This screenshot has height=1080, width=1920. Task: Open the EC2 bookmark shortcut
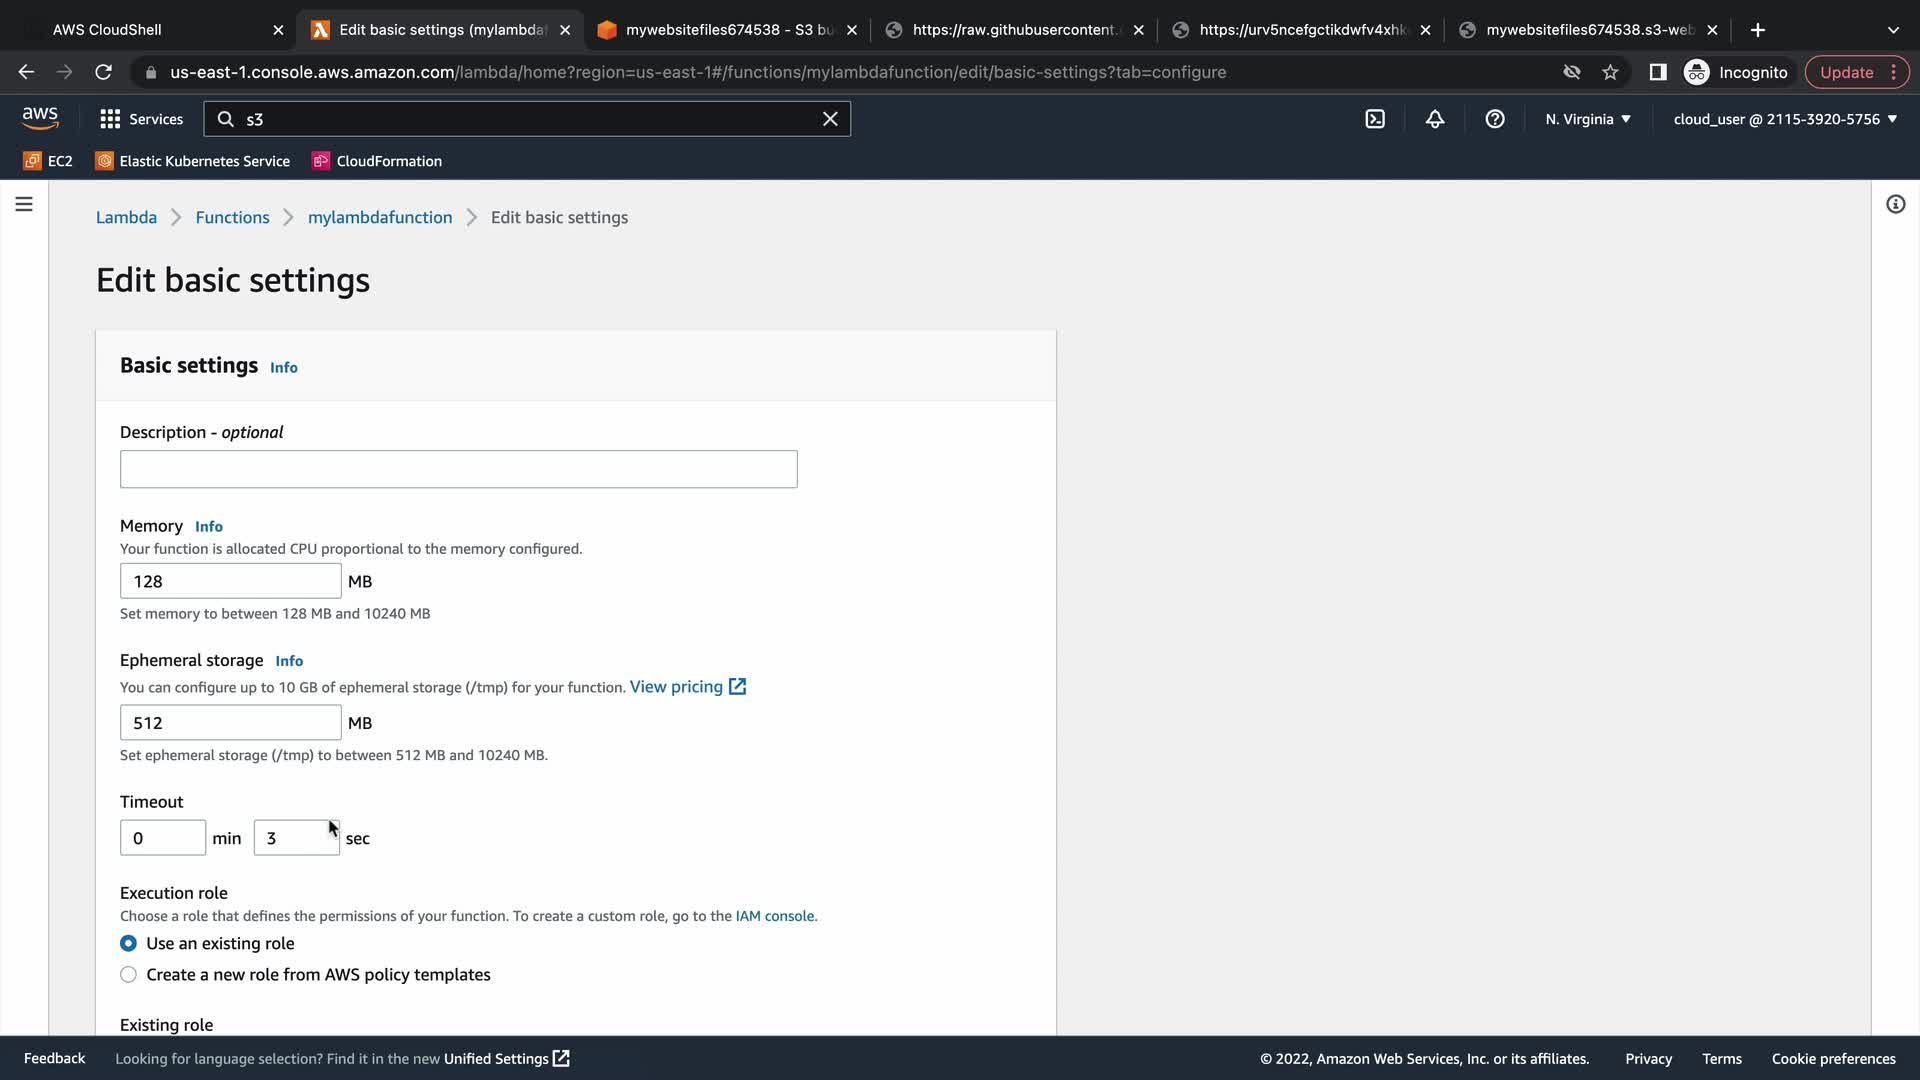[48, 161]
